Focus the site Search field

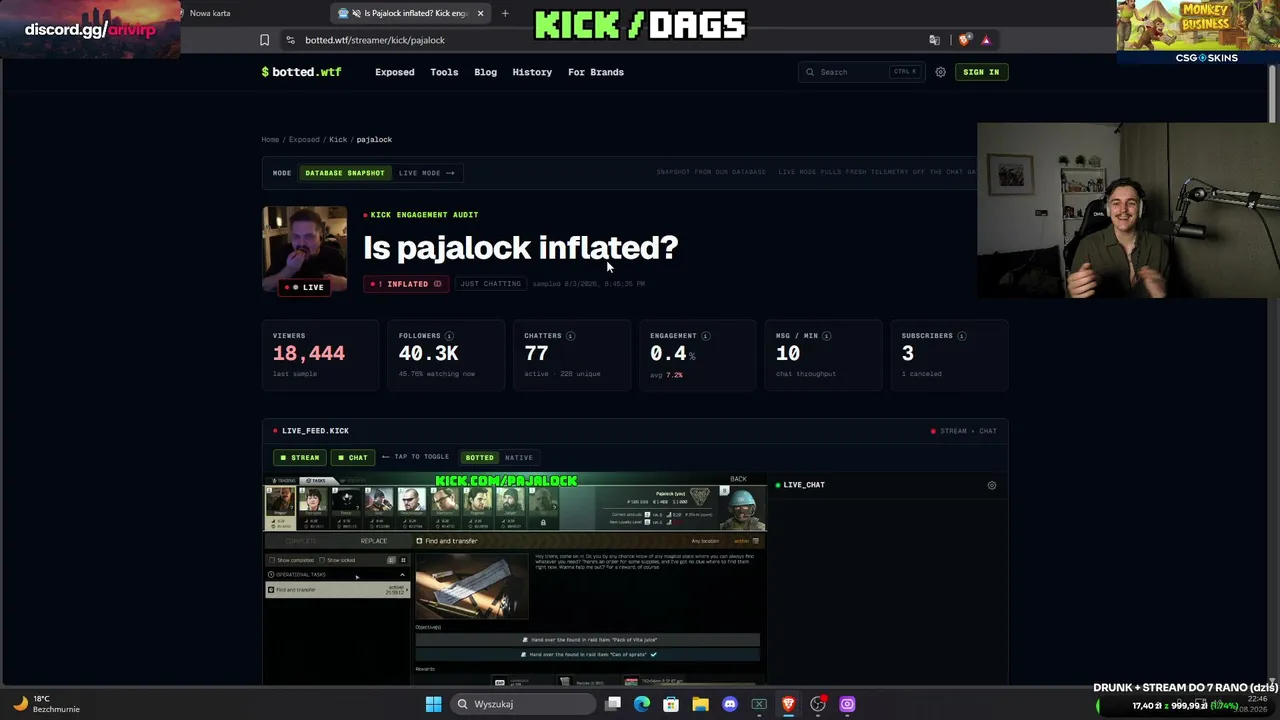pyautogui.click(x=863, y=72)
